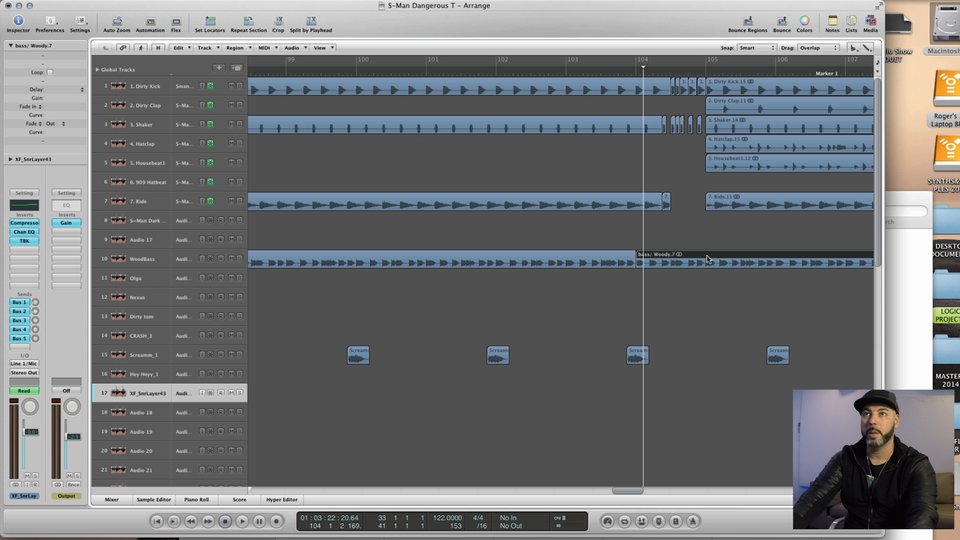Open the Drag mode dropdown
The width and height of the screenshot is (960, 540).
[818, 47]
